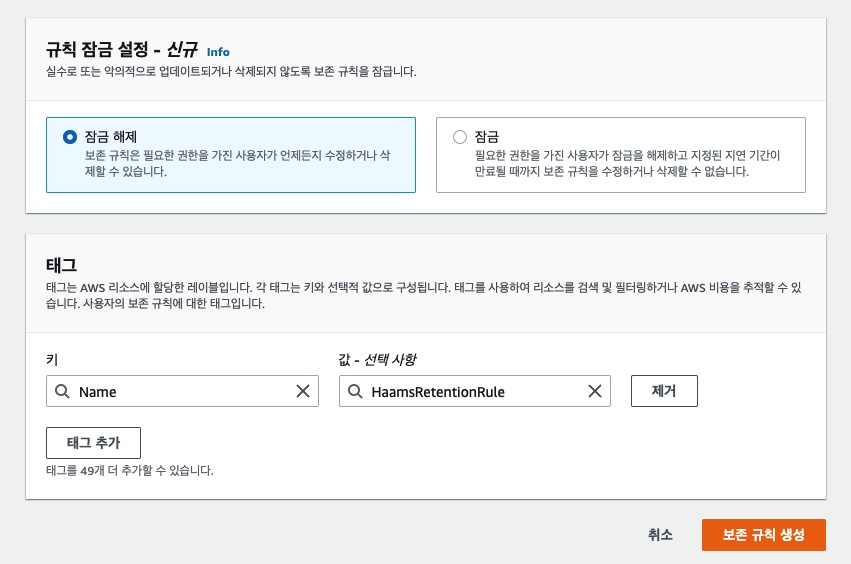
Task: Click the 키 field label
Action: pos(52,359)
